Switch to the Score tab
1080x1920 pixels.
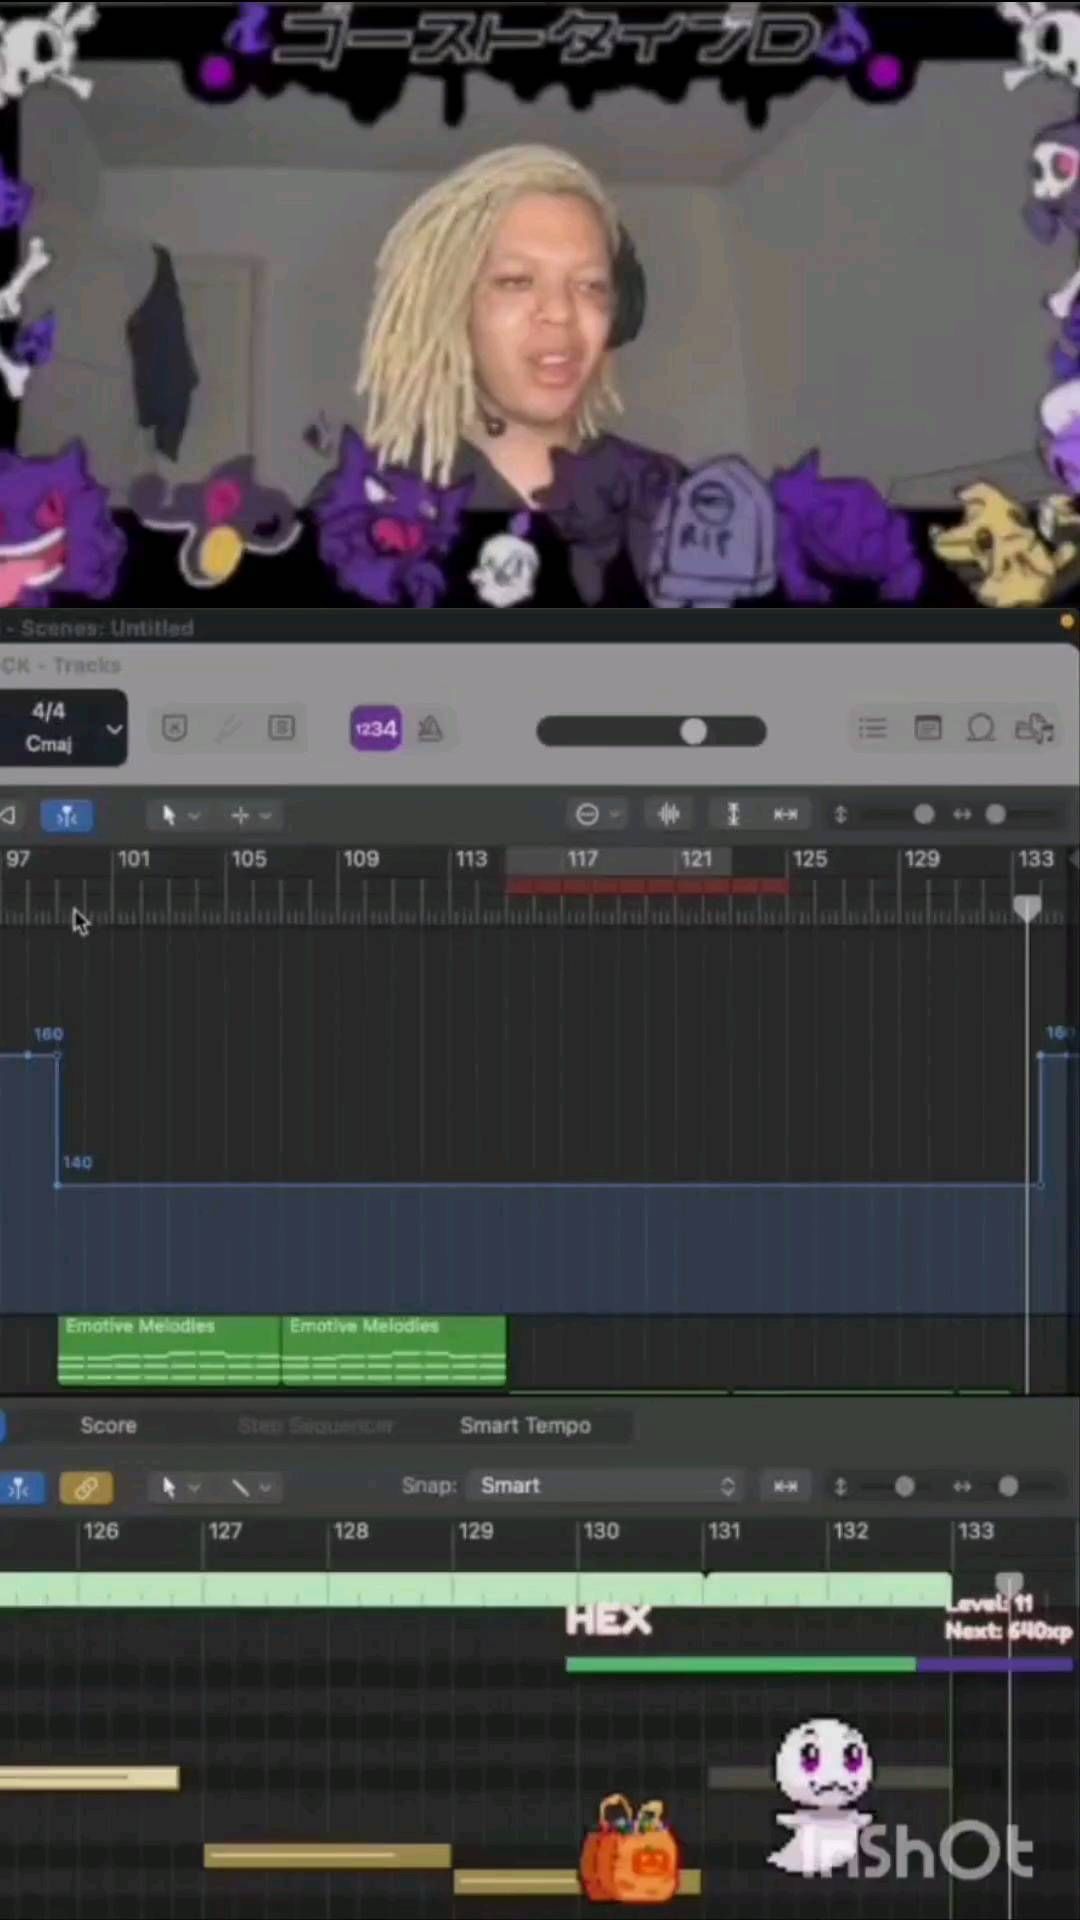108,1425
